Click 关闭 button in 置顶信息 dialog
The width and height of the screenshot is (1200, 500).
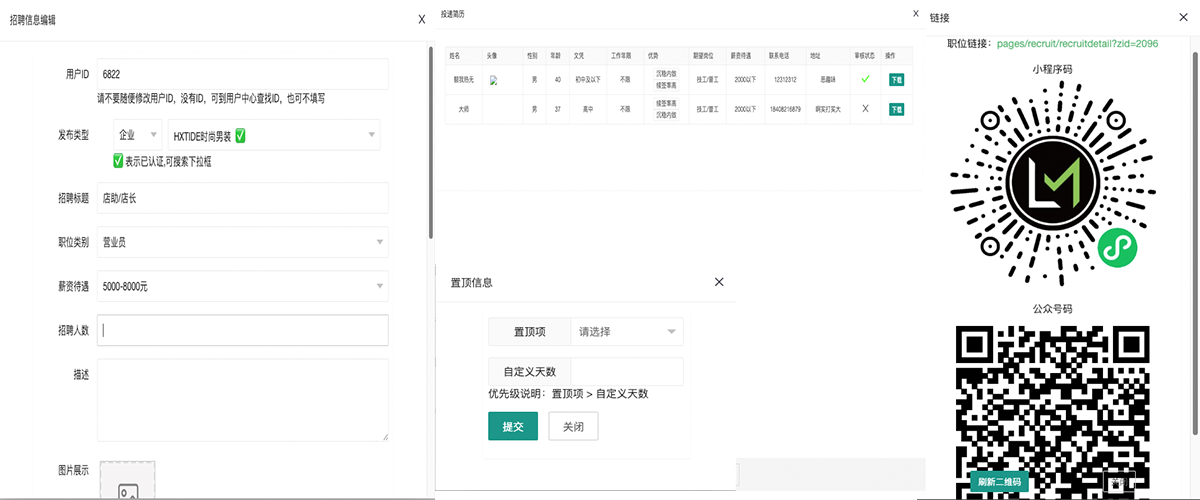(573, 426)
